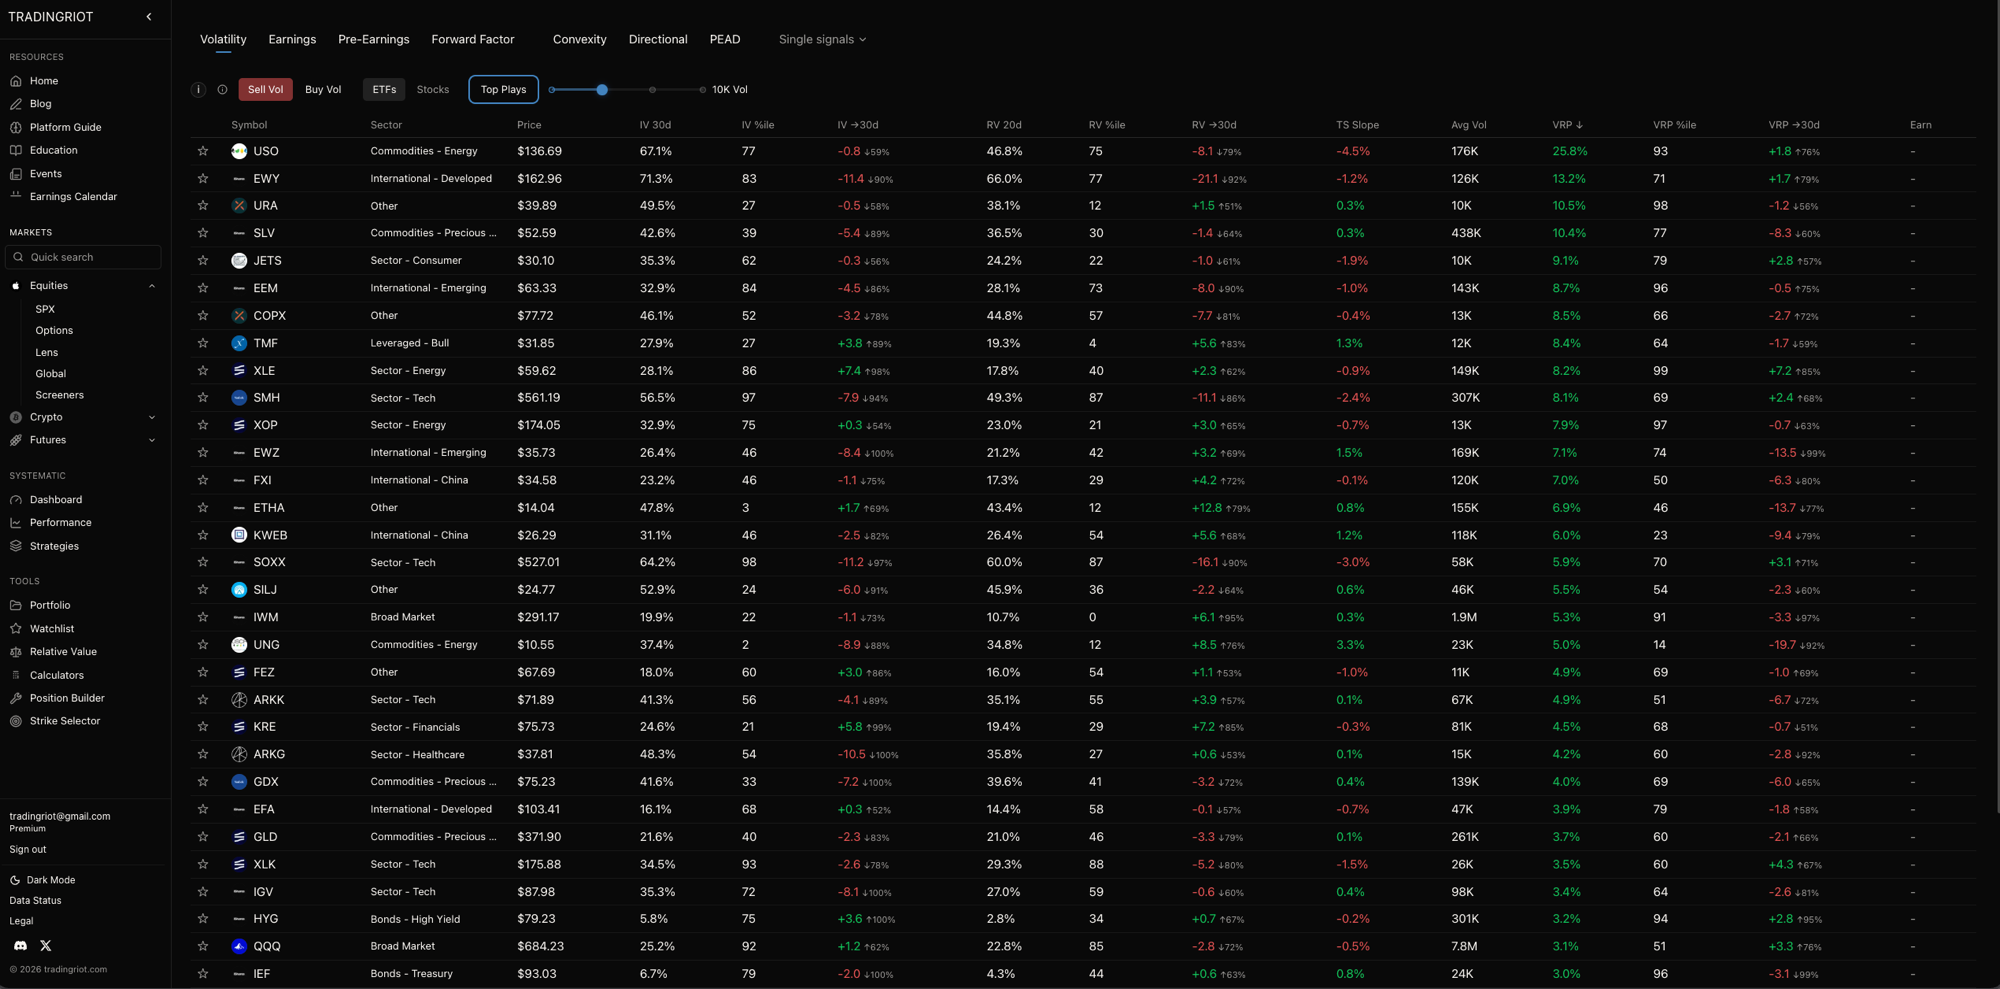2000x989 pixels.
Task: Toggle favorite star for SLV
Action: (x=203, y=233)
